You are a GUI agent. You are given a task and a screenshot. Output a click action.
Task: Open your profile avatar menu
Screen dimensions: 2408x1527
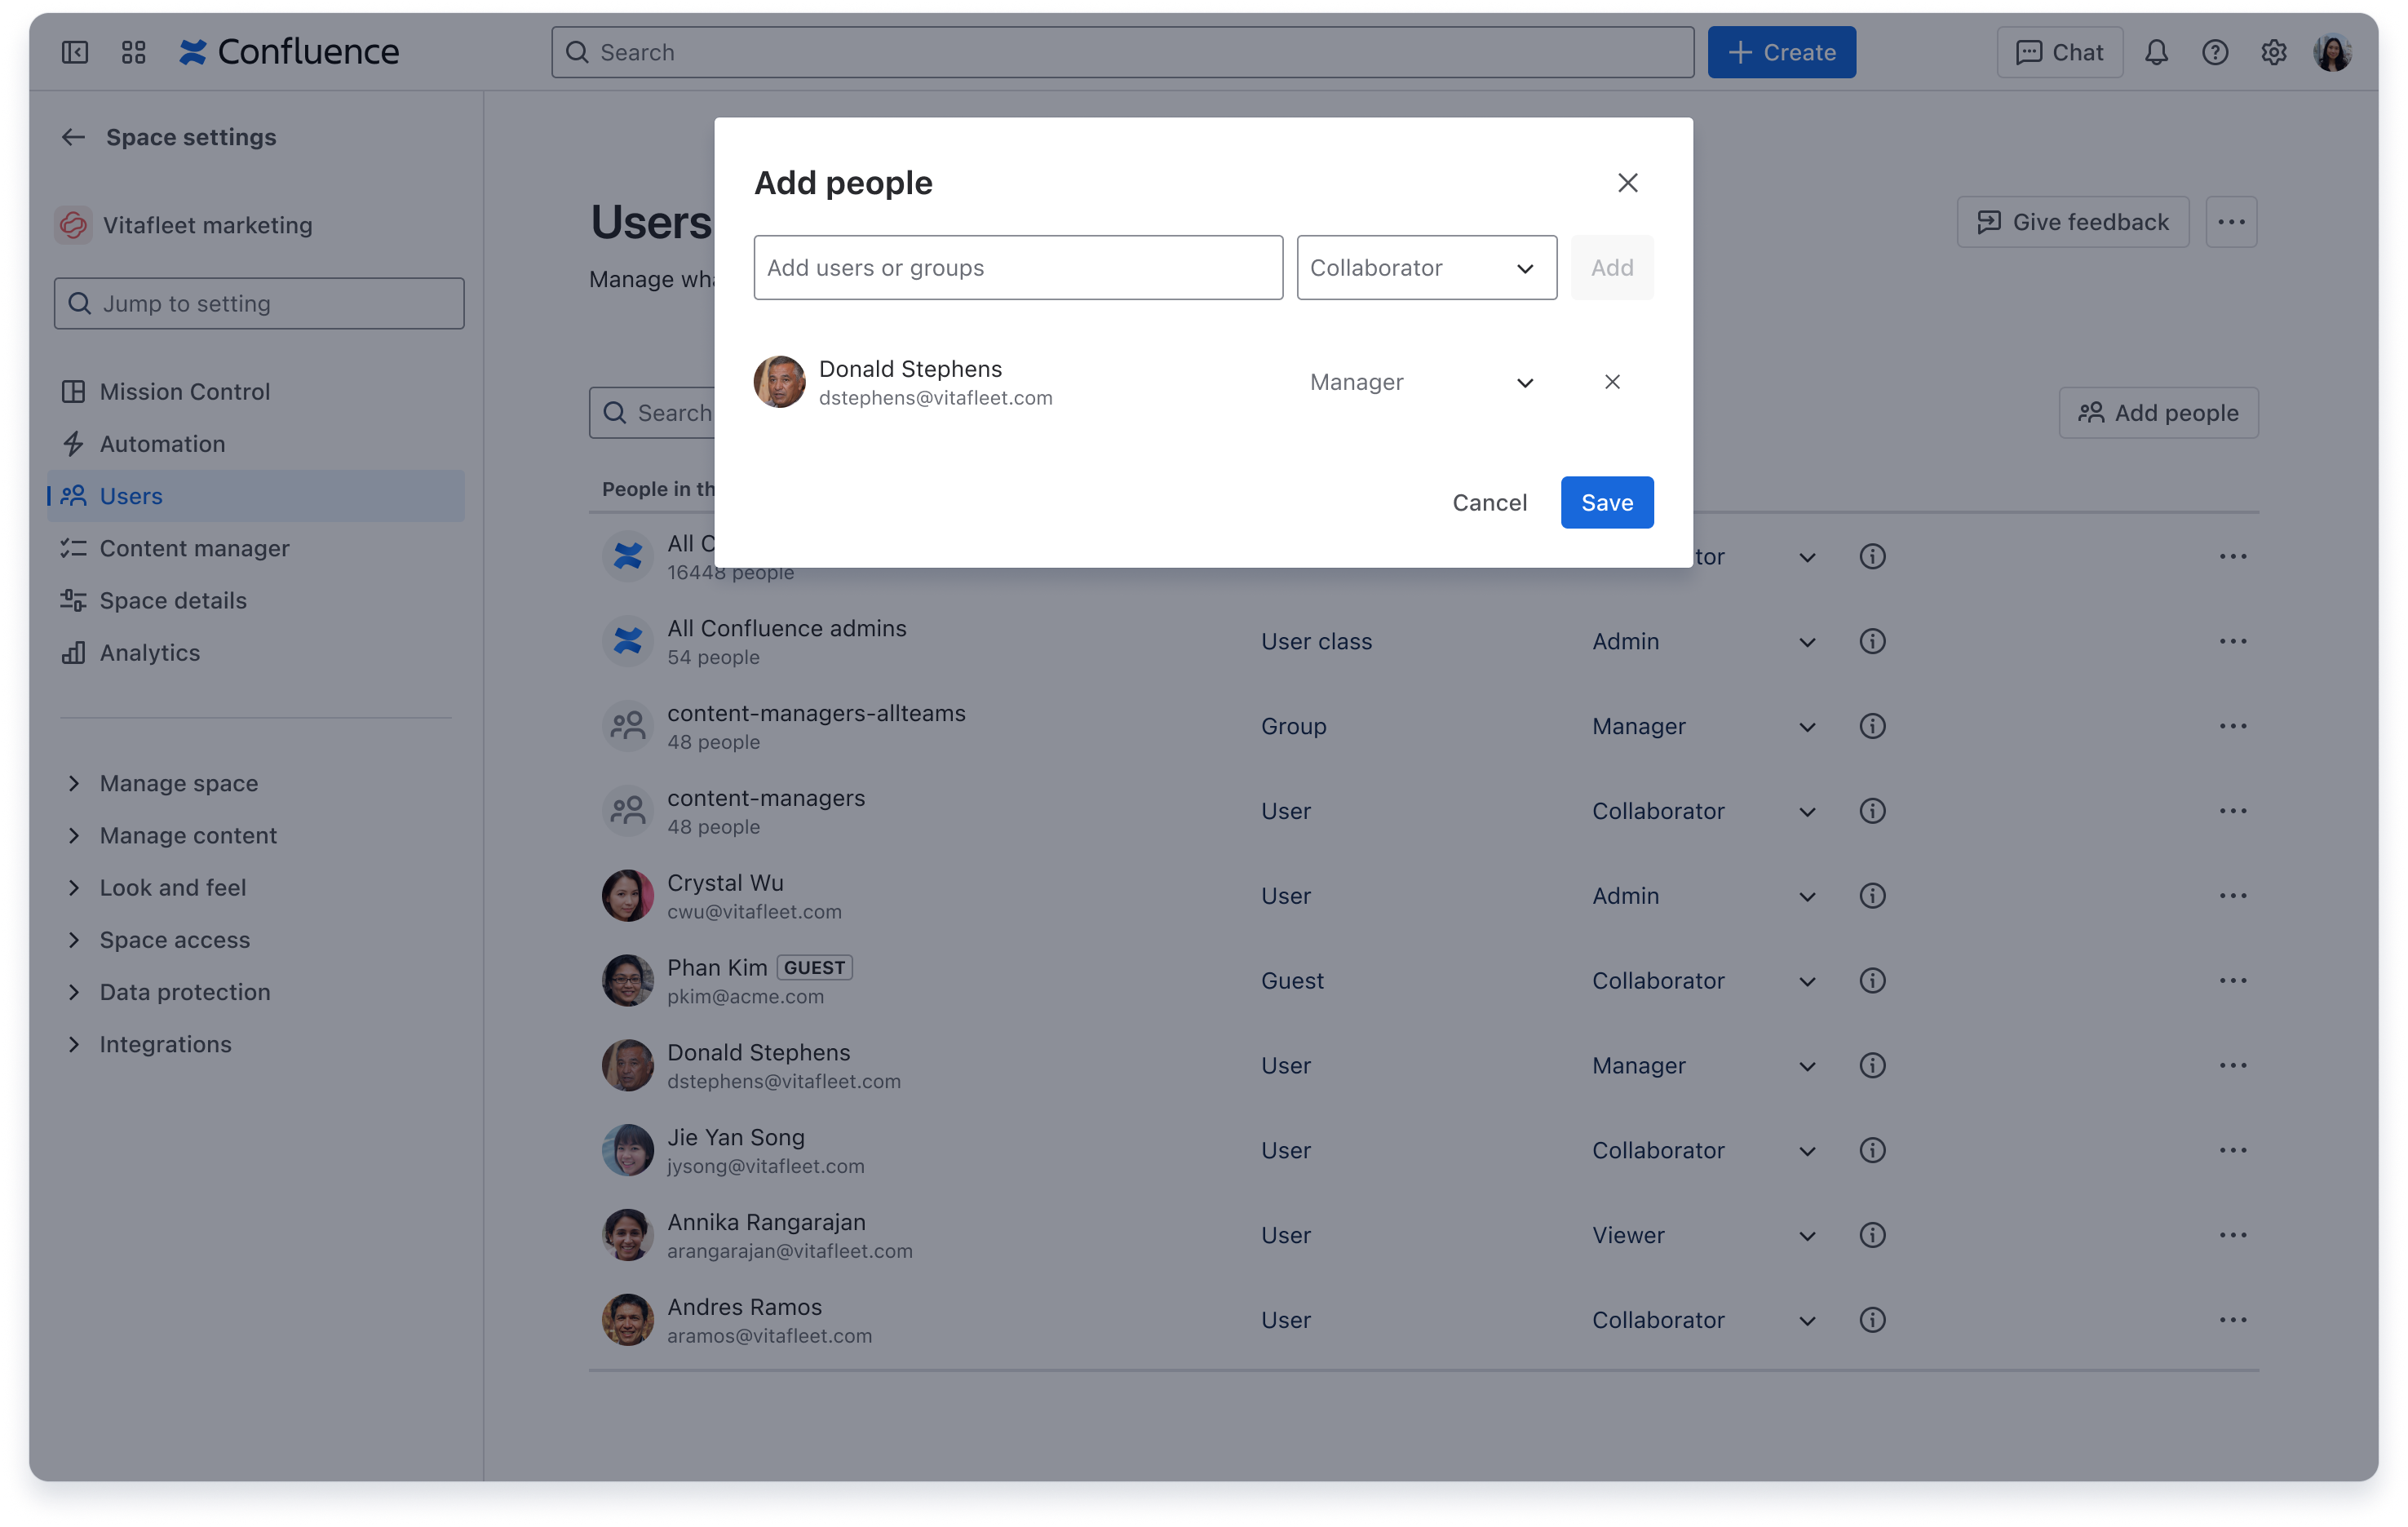[x=2334, y=52]
